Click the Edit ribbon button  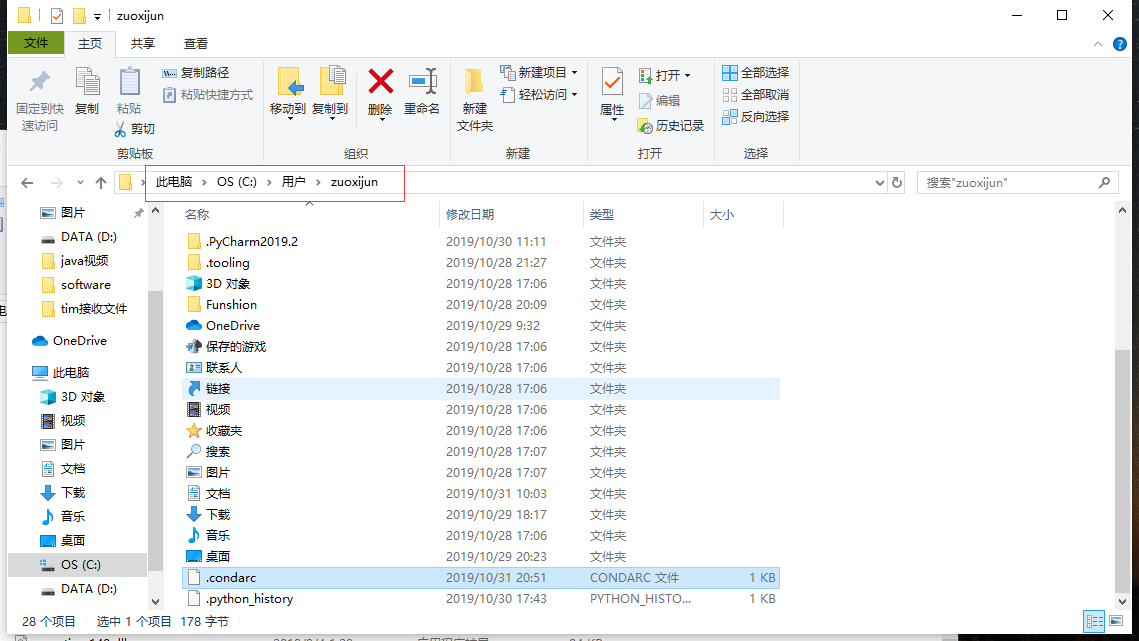[659, 101]
